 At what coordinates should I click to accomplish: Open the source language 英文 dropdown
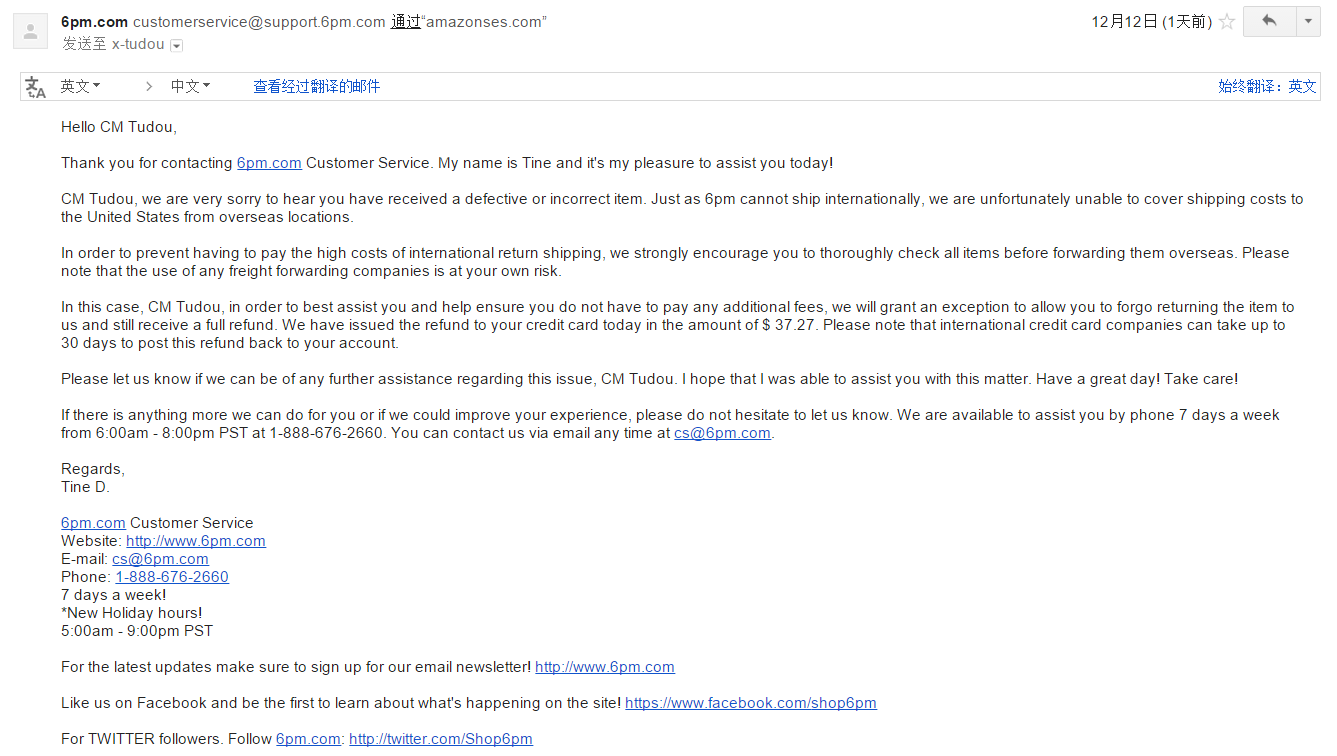coord(80,87)
